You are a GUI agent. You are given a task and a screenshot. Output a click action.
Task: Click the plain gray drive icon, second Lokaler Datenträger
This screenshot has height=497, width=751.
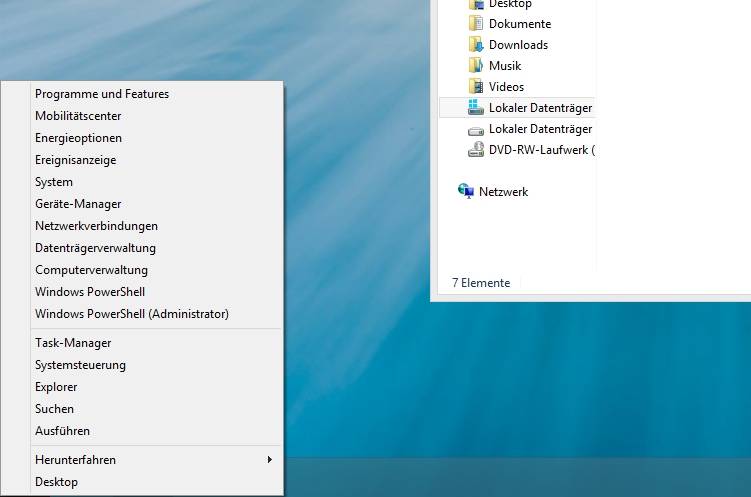click(x=476, y=130)
